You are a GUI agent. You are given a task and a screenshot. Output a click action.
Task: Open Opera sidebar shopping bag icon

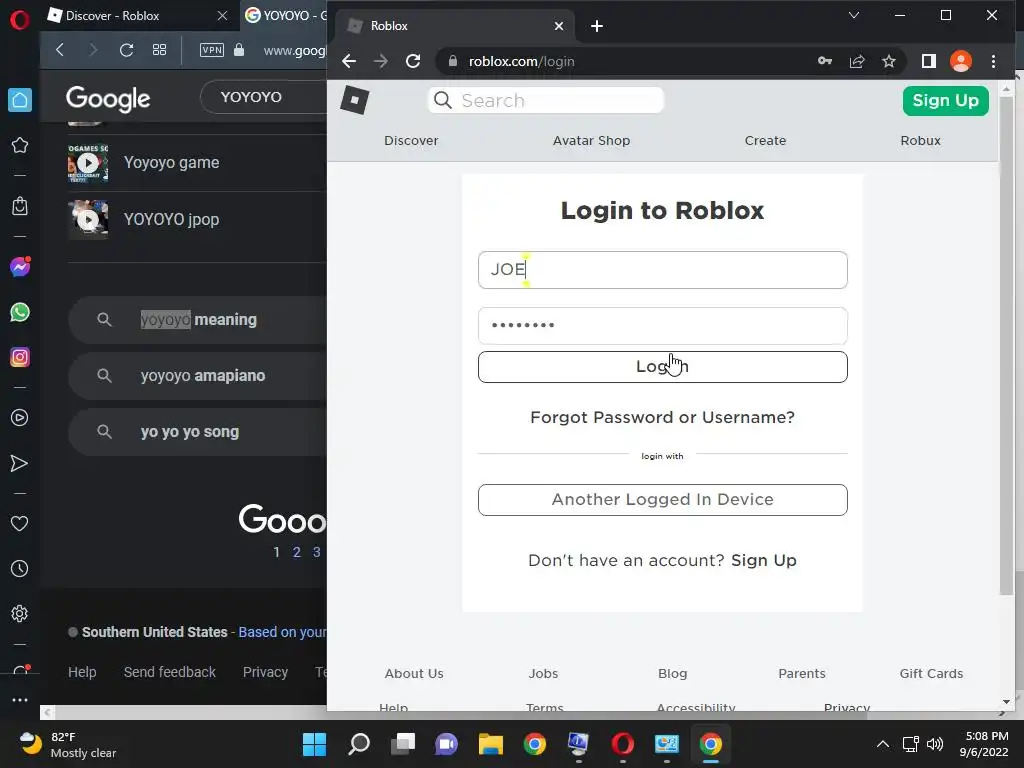tap(20, 206)
